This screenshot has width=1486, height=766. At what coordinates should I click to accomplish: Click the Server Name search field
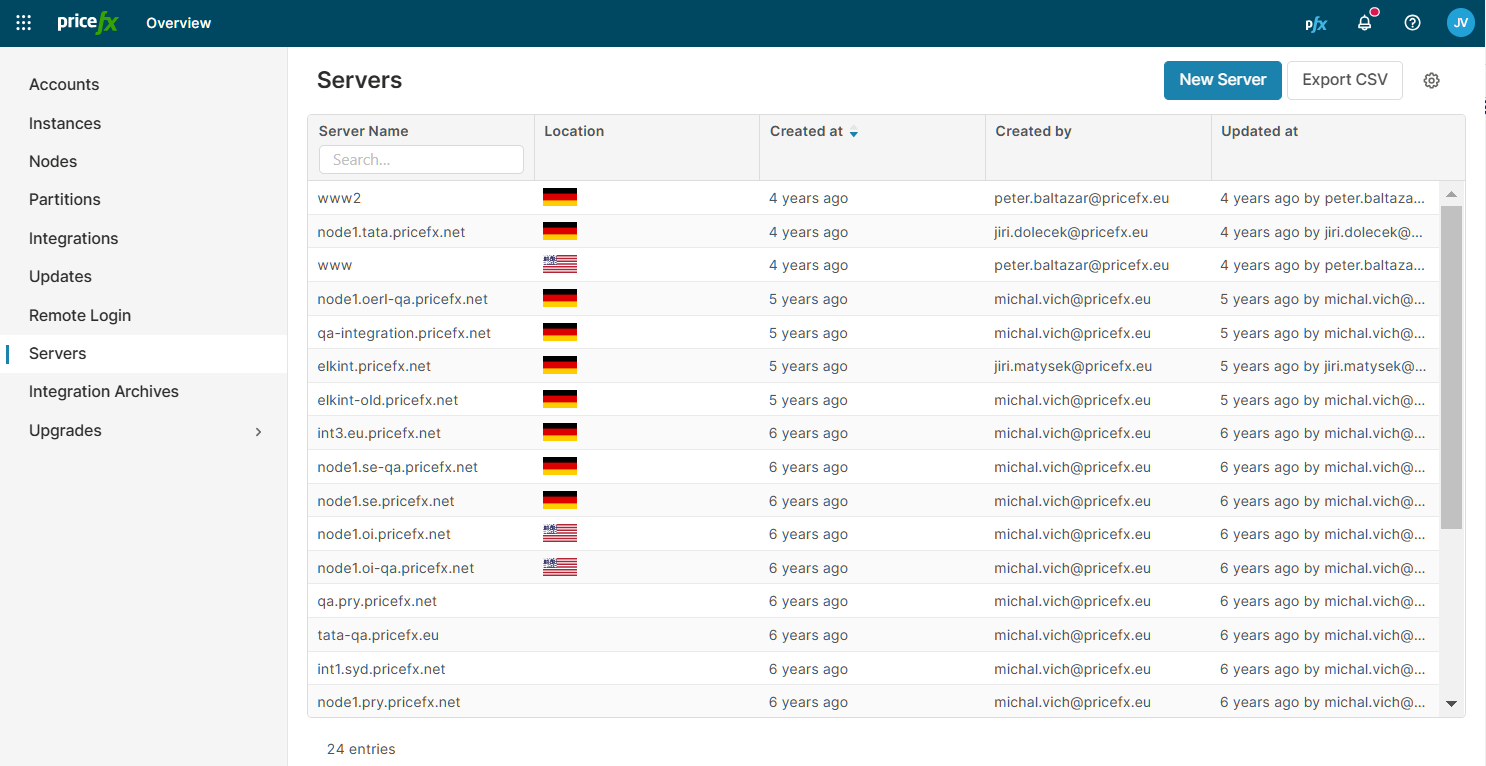point(421,160)
